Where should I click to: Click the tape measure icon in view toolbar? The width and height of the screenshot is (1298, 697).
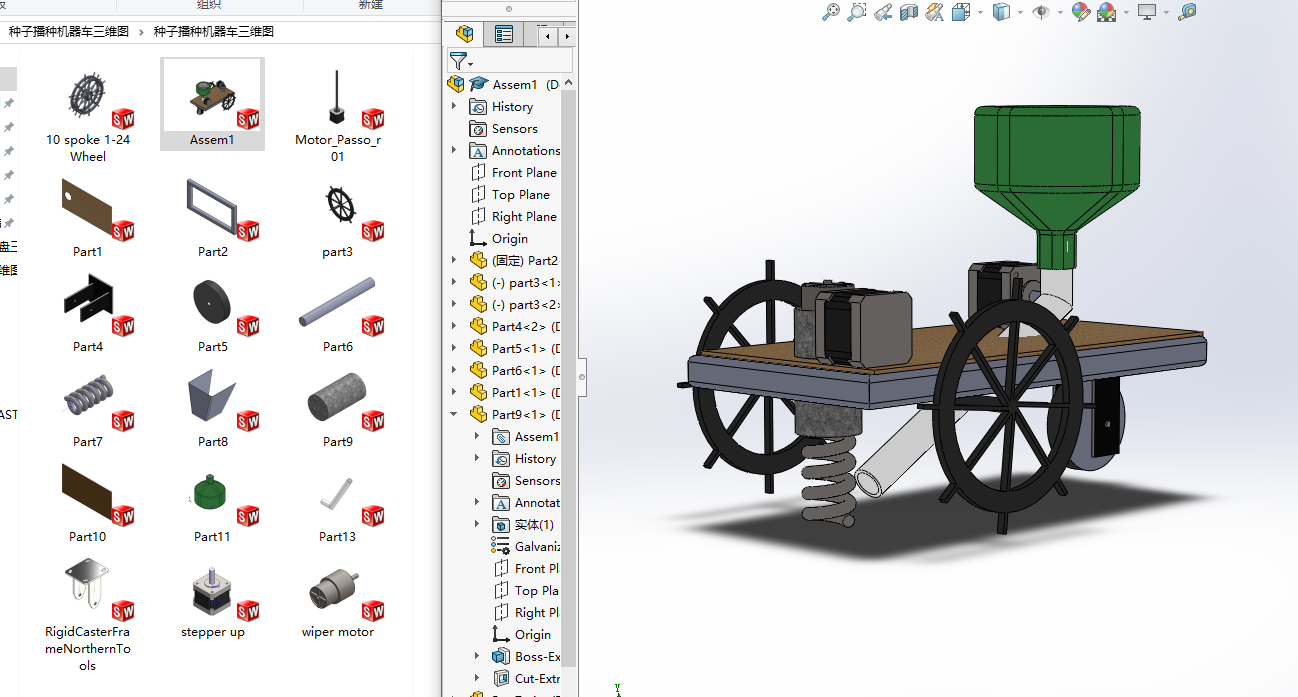pos(1187,12)
